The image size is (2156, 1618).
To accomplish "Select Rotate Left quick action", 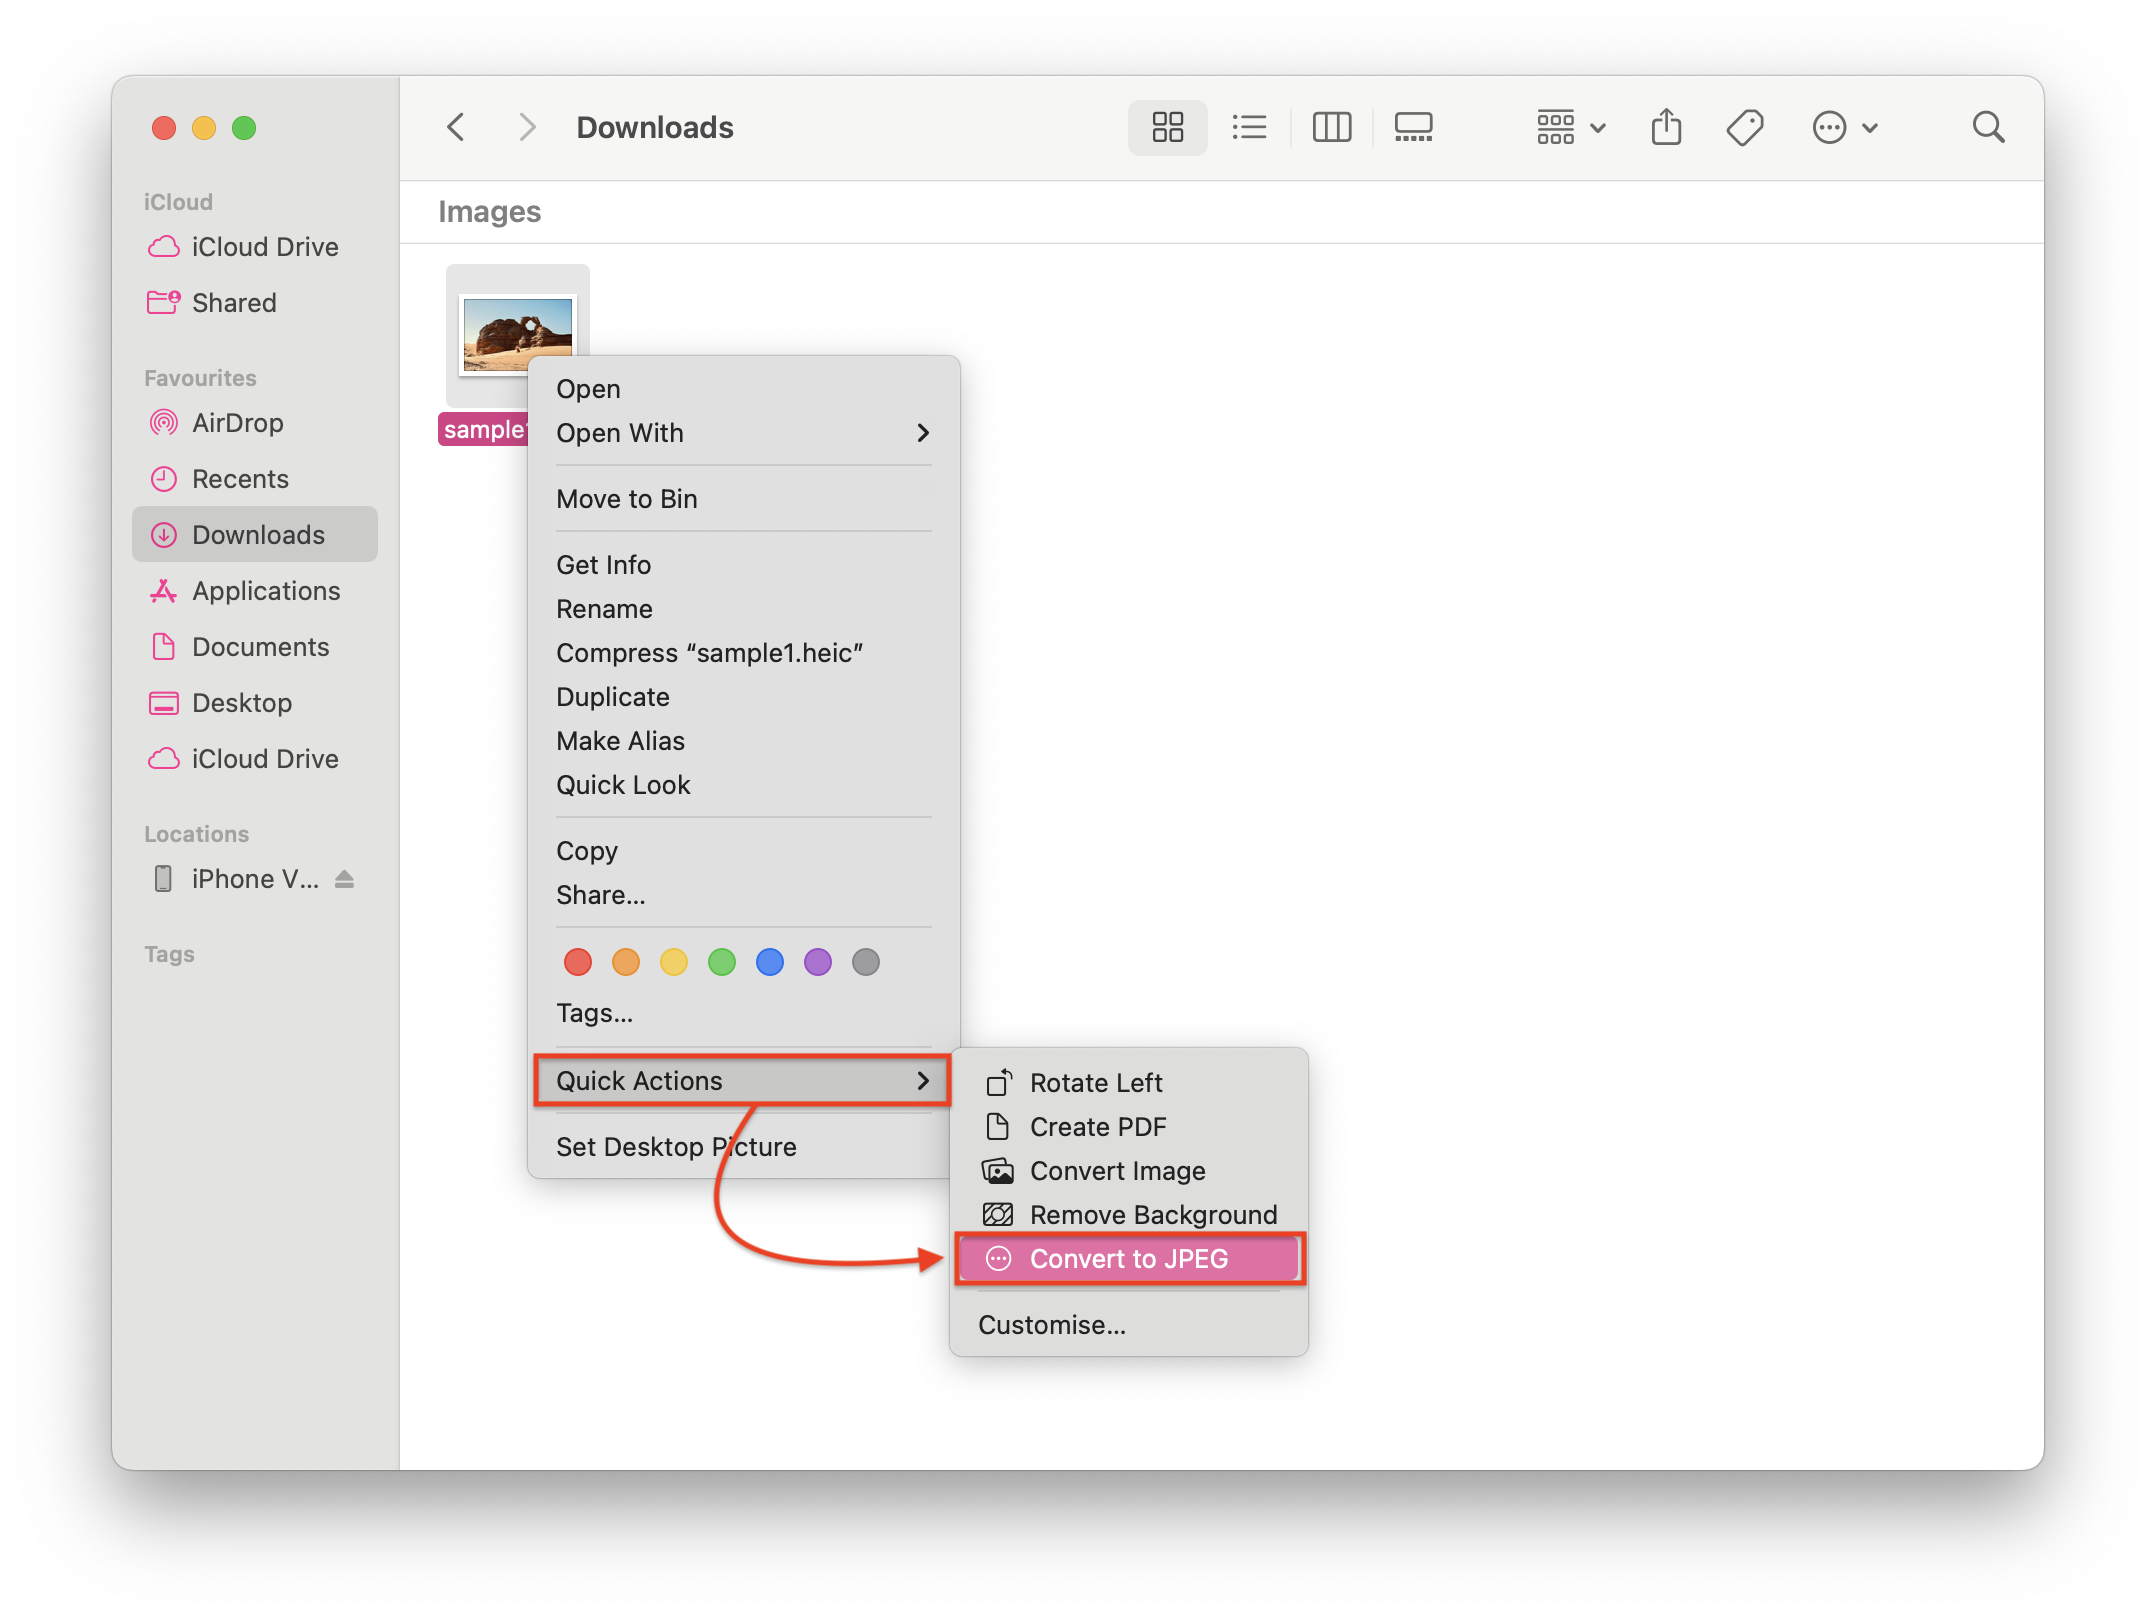I will [x=1129, y=1083].
